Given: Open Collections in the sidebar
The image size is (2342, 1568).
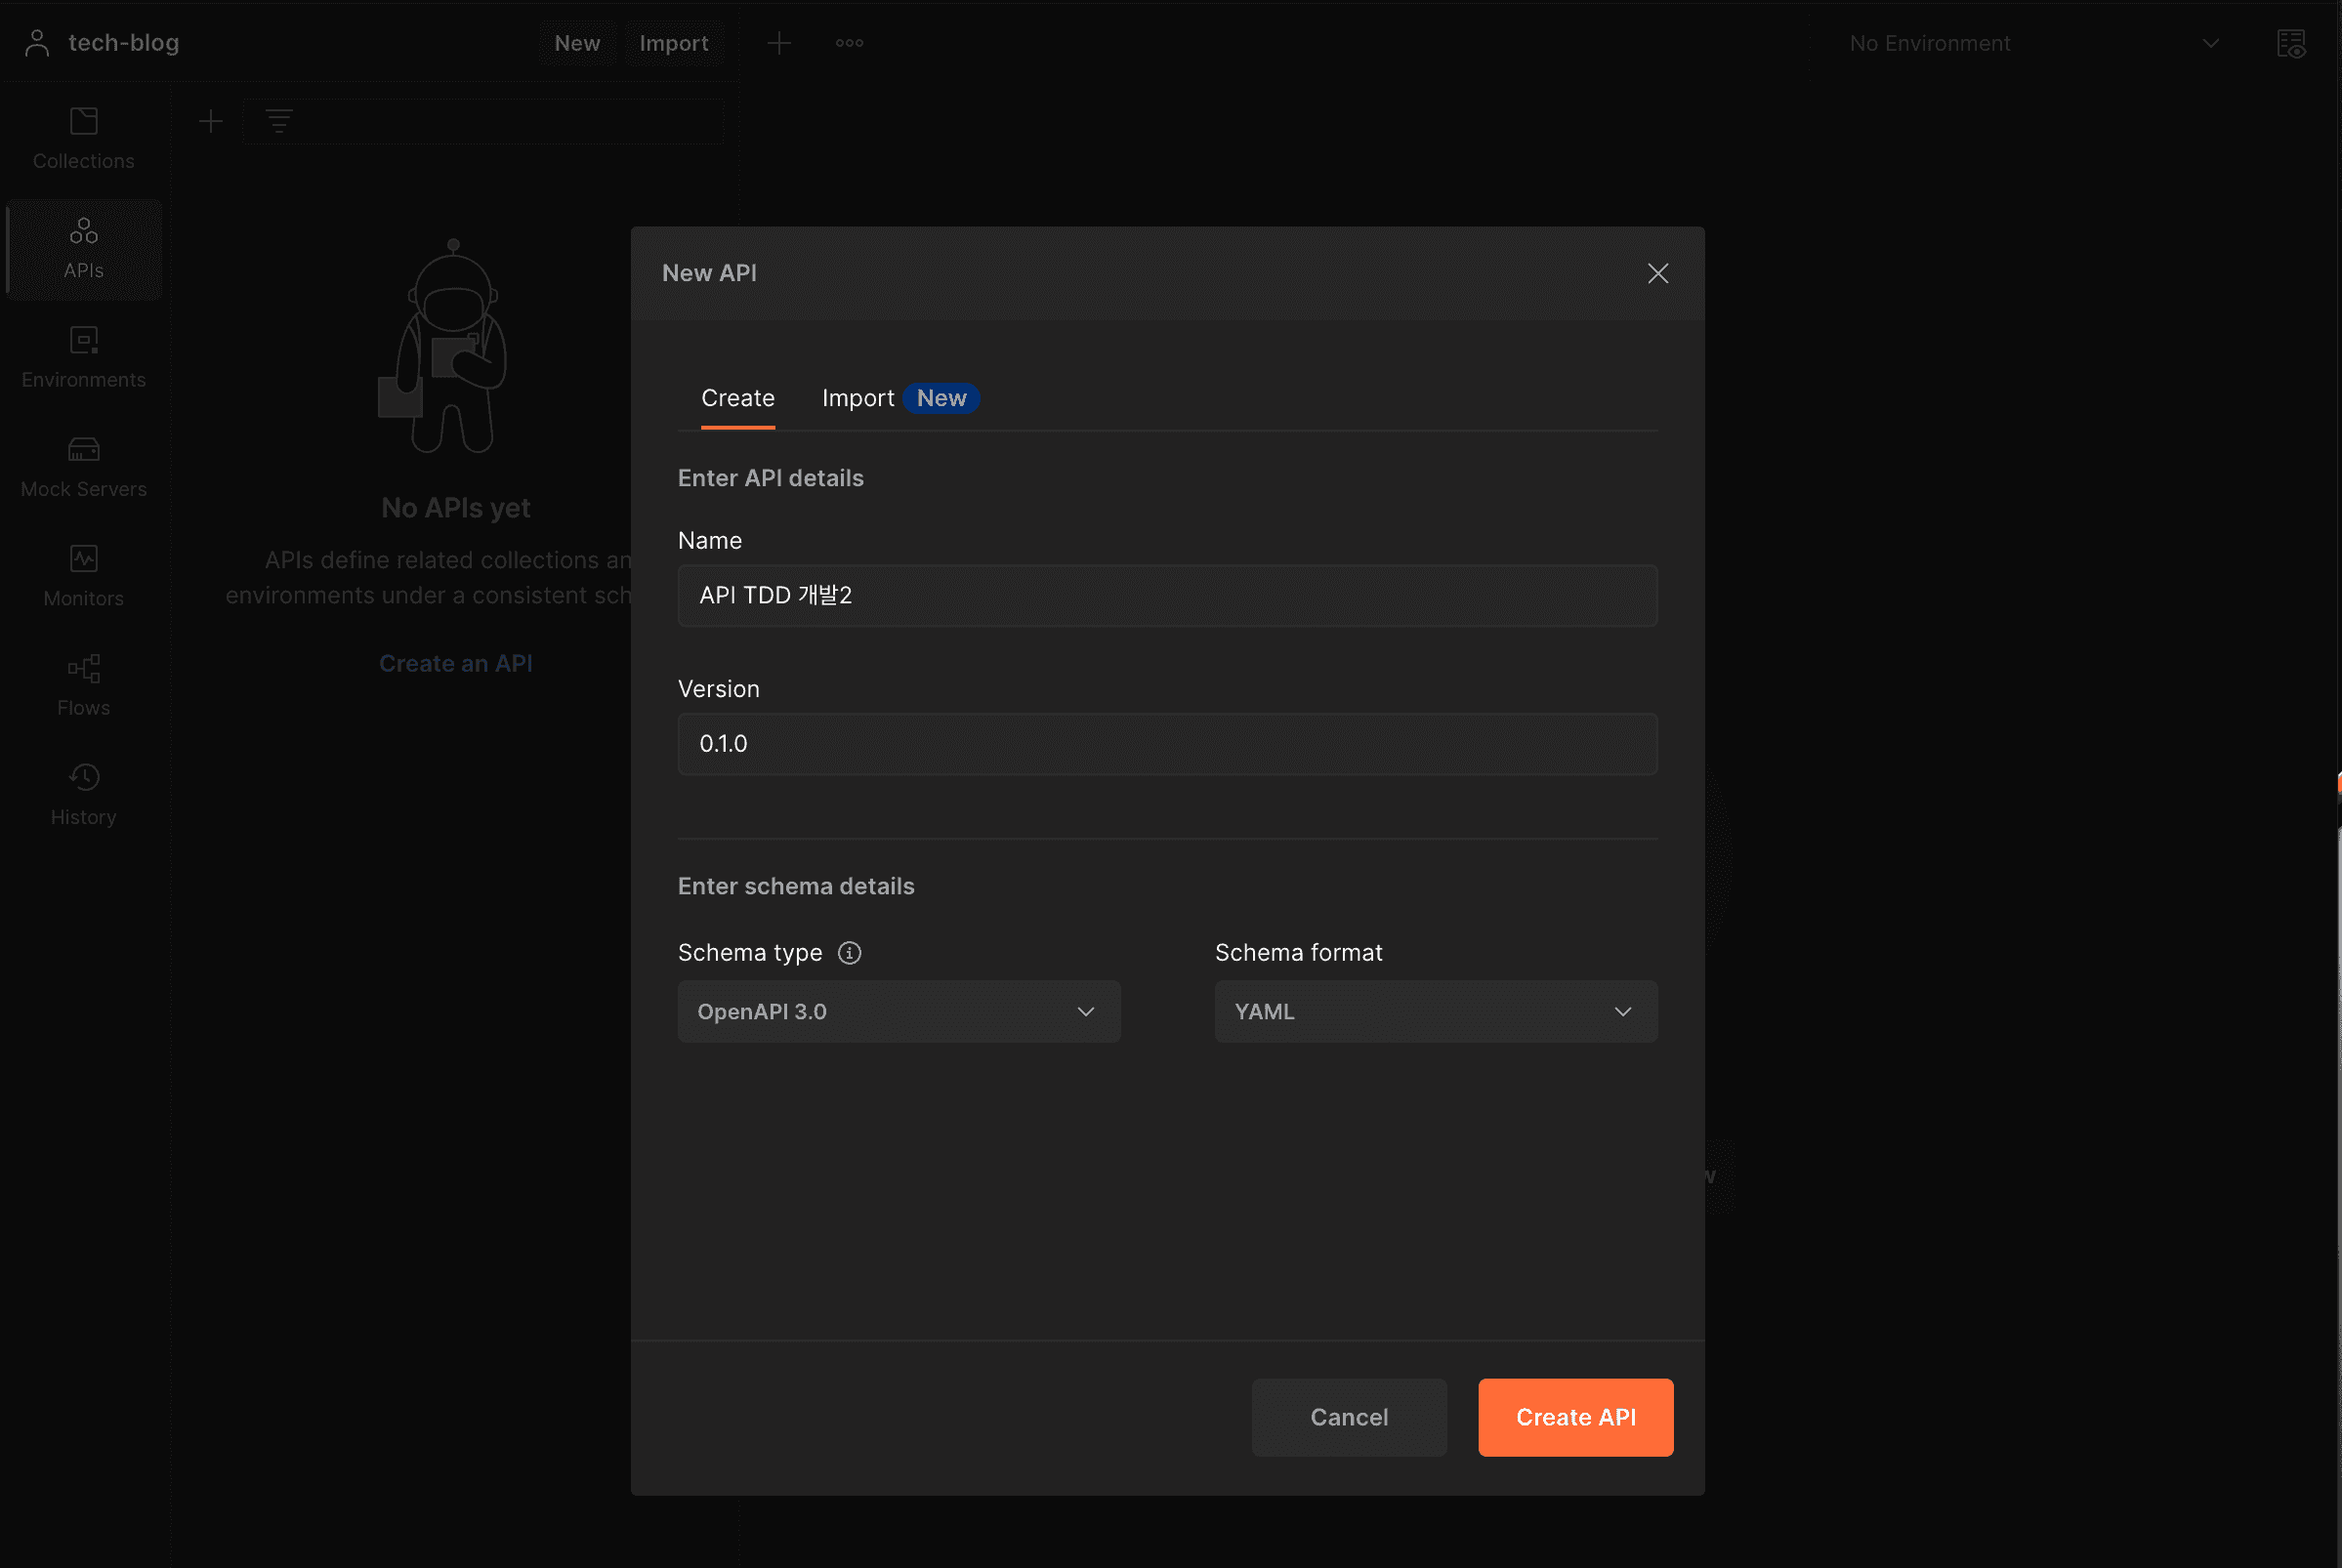Looking at the screenshot, I should point(83,138).
